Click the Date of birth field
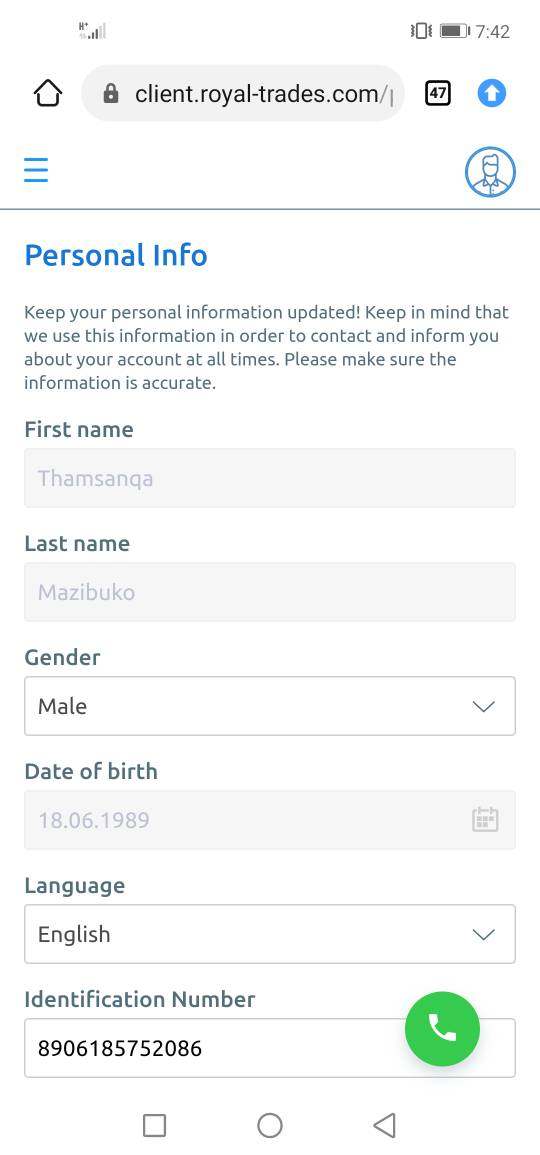Image resolution: width=540 pixels, height=1155 pixels. point(270,820)
